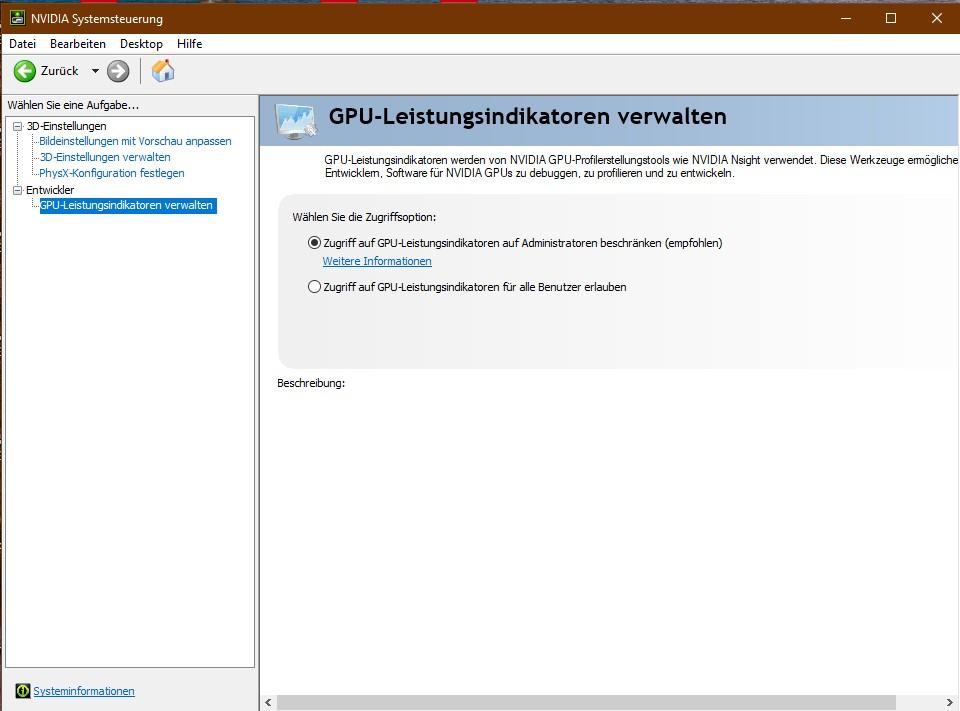The width and height of the screenshot is (960, 711).
Task: Click the Systeminformationen icon at bottom left
Action: 23,691
